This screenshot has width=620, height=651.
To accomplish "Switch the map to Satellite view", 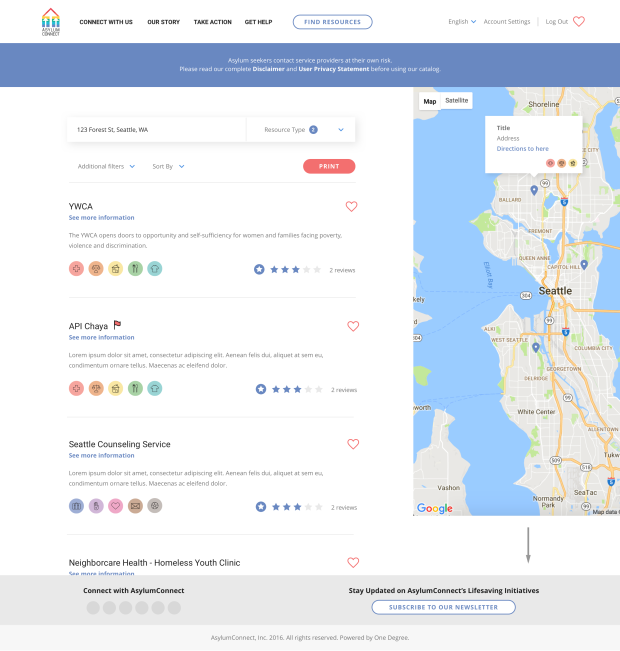I will [456, 100].
